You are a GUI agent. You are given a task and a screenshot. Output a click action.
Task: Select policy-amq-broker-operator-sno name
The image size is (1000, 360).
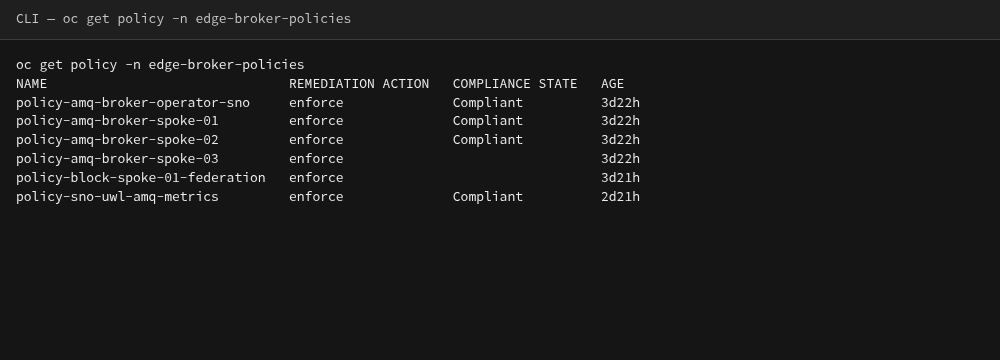coord(133,103)
